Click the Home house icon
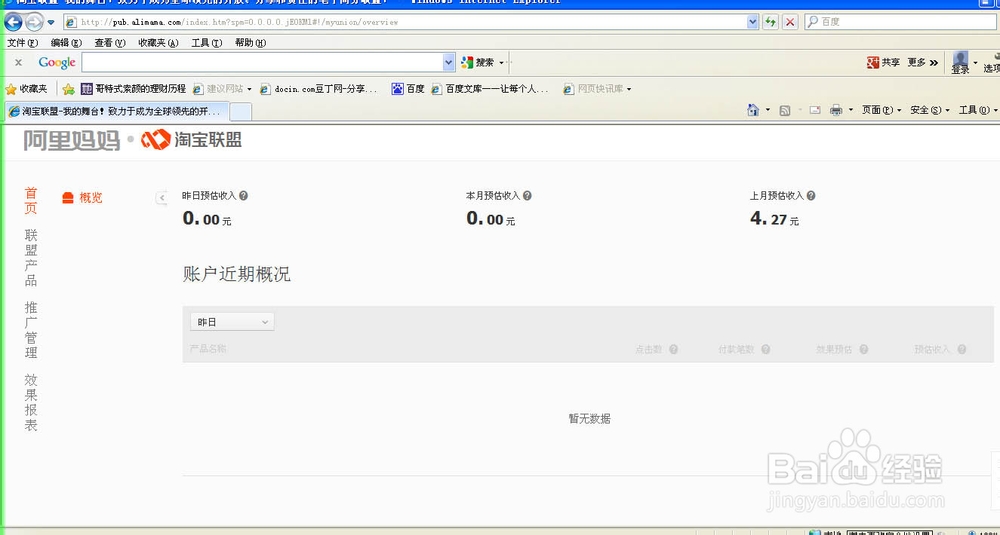The width and height of the screenshot is (1000, 535). (753, 110)
